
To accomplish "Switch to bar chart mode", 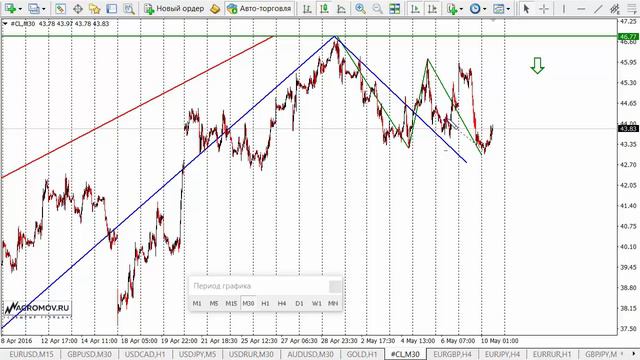I will pos(307,8).
